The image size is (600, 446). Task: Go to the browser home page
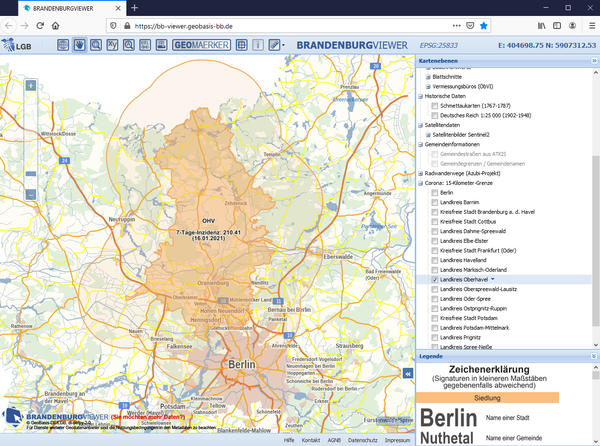click(x=55, y=26)
